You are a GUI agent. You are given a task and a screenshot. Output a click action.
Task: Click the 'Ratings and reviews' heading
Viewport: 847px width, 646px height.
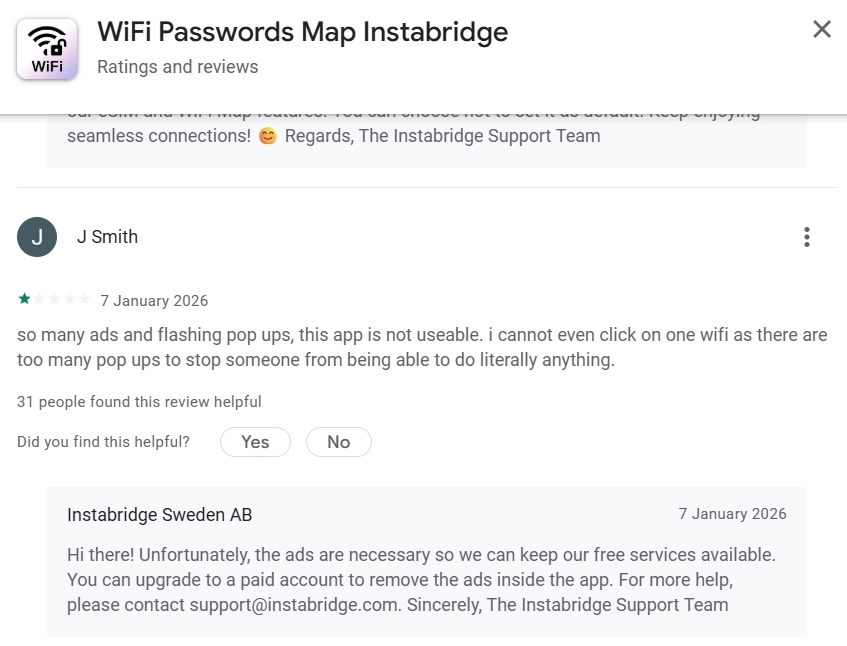pyautogui.click(x=177, y=67)
